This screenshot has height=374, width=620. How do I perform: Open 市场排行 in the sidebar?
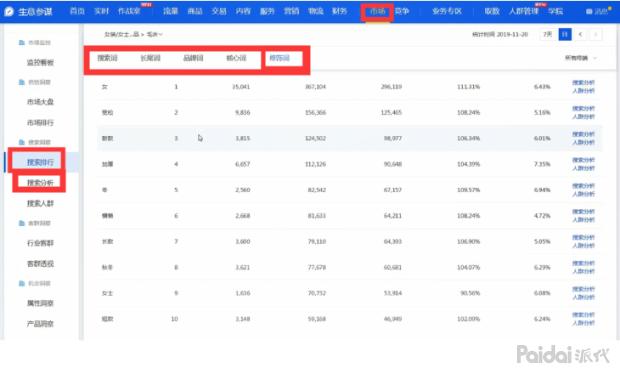point(40,123)
